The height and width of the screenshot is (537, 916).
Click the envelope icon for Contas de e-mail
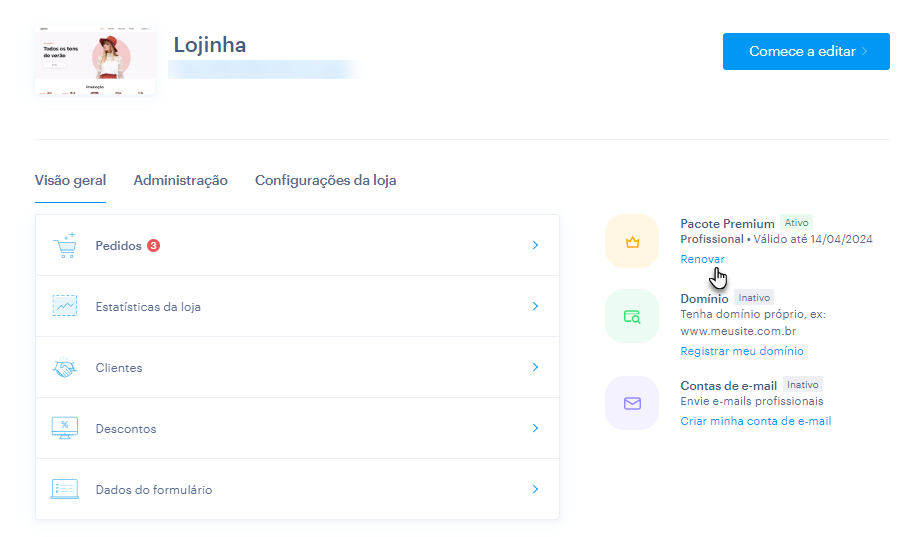click(x=632, y=403)
